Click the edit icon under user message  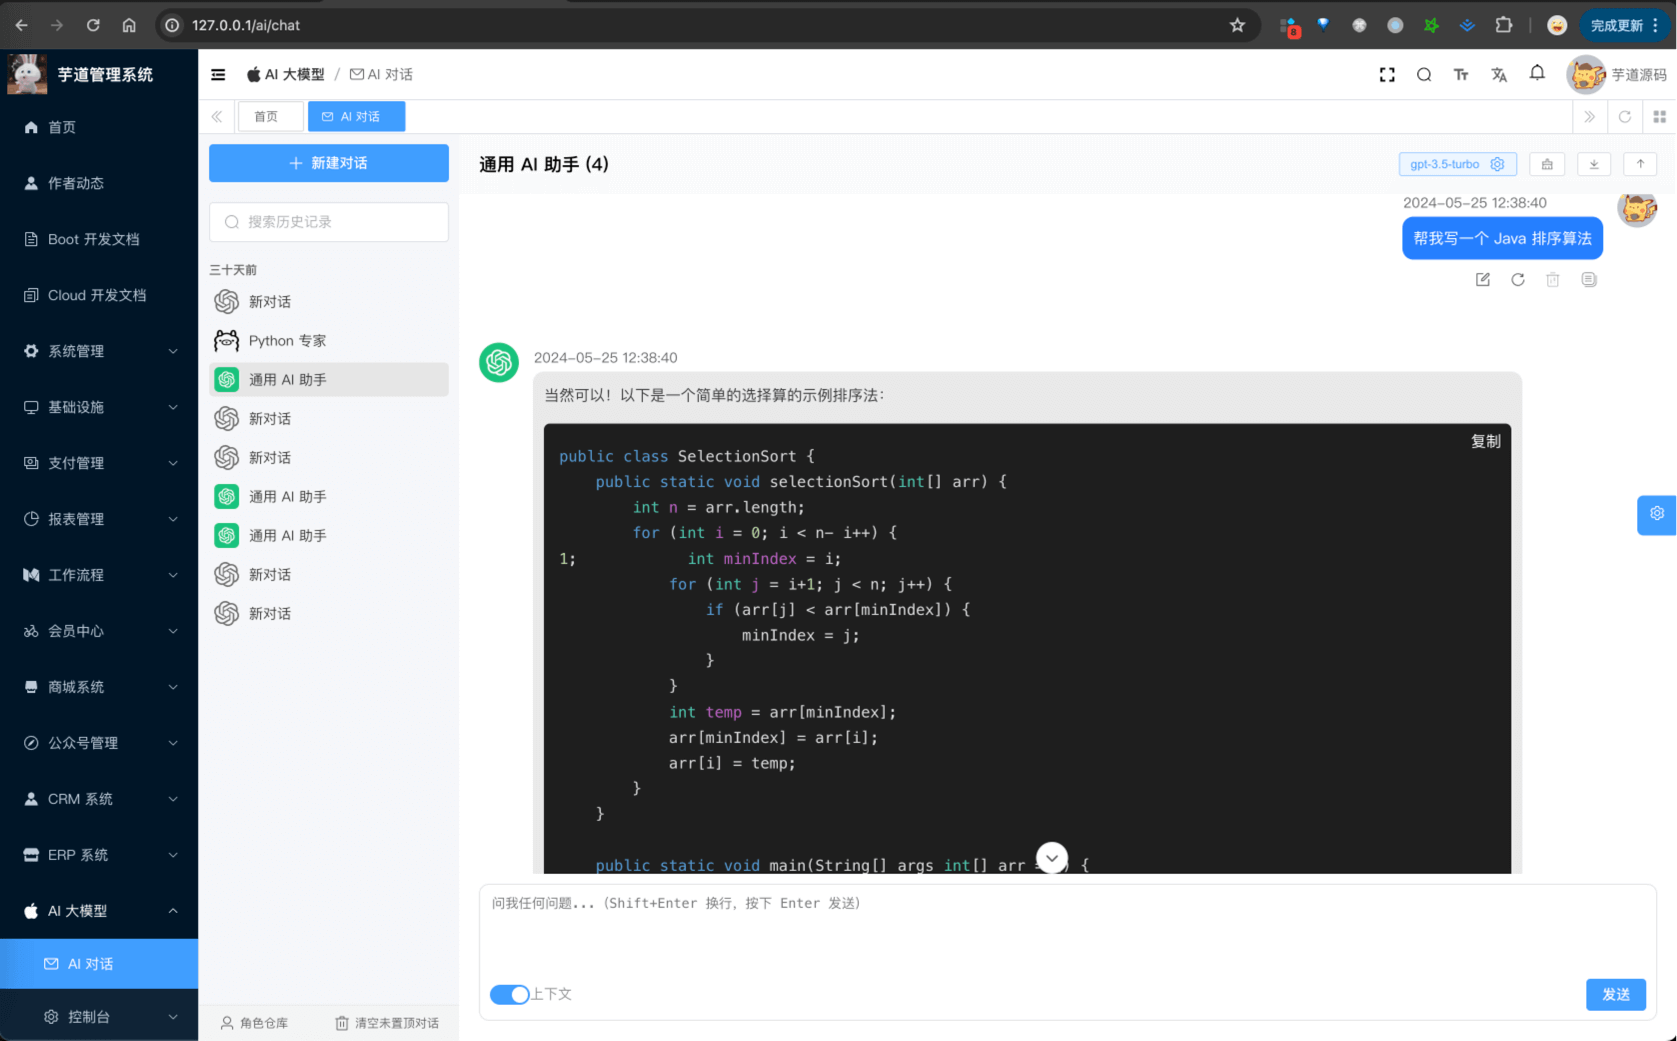pyautogui.click(x=1483, y=280)
